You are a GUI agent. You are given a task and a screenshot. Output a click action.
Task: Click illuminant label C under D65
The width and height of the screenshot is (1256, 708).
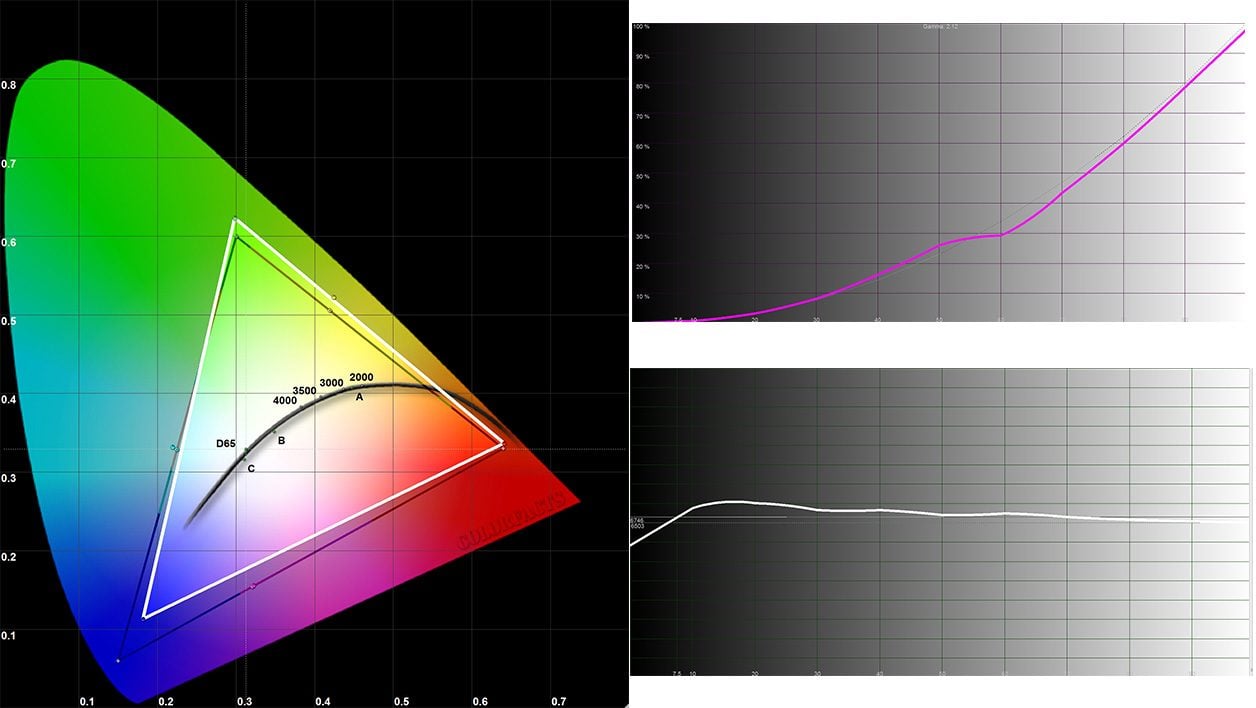pos(251,468)
